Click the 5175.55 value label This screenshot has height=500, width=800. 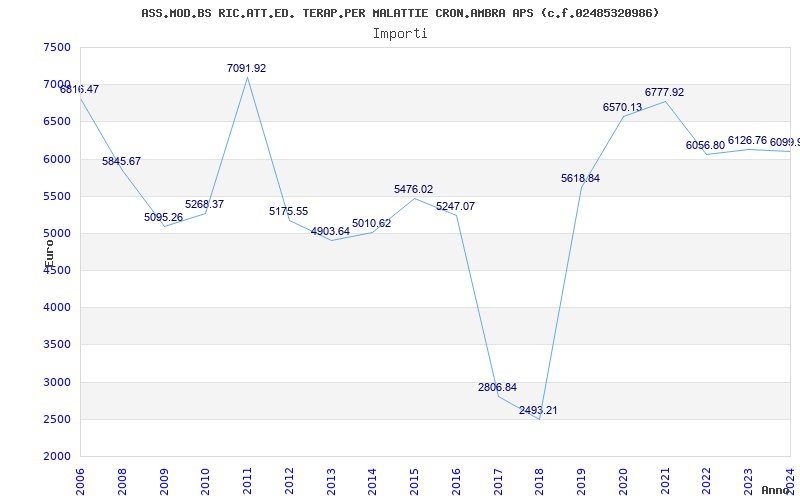(289, 211)
